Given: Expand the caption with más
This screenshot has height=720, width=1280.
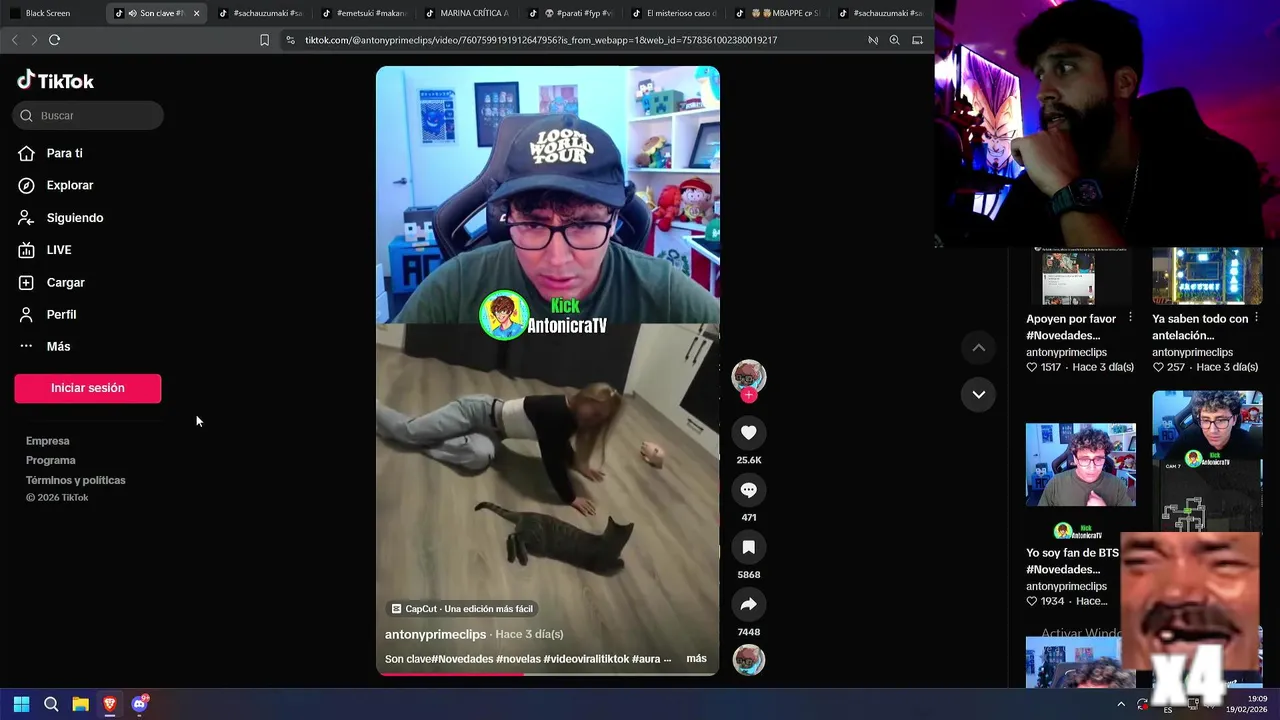Looking at the screenshot, I should (x=696, y=659).
